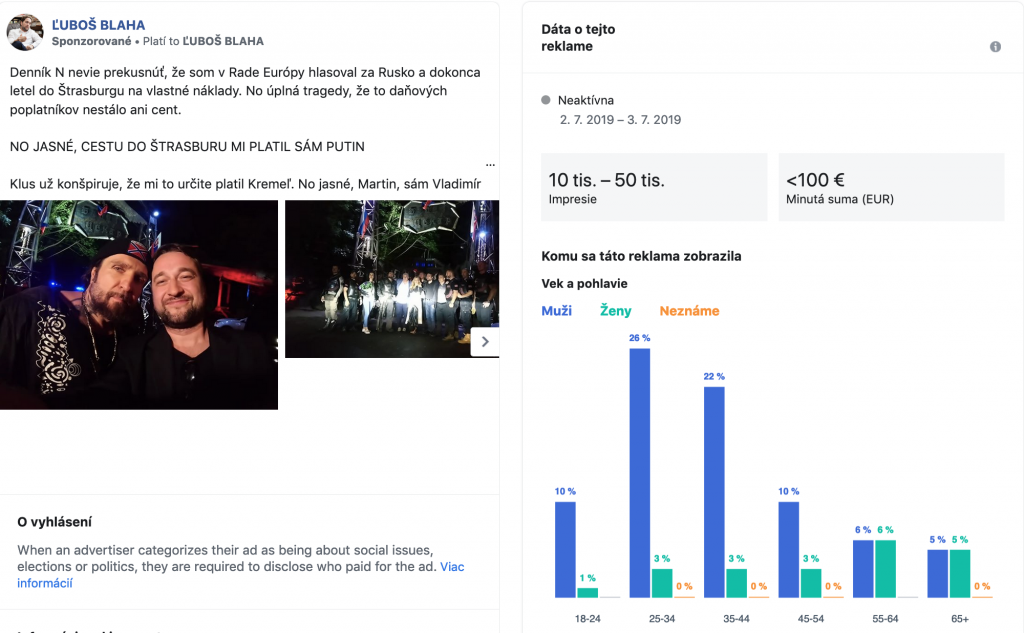Click the grey Neaktívna status dot
The height and width of the screenshot is (633, 1024).
(546, 100)
